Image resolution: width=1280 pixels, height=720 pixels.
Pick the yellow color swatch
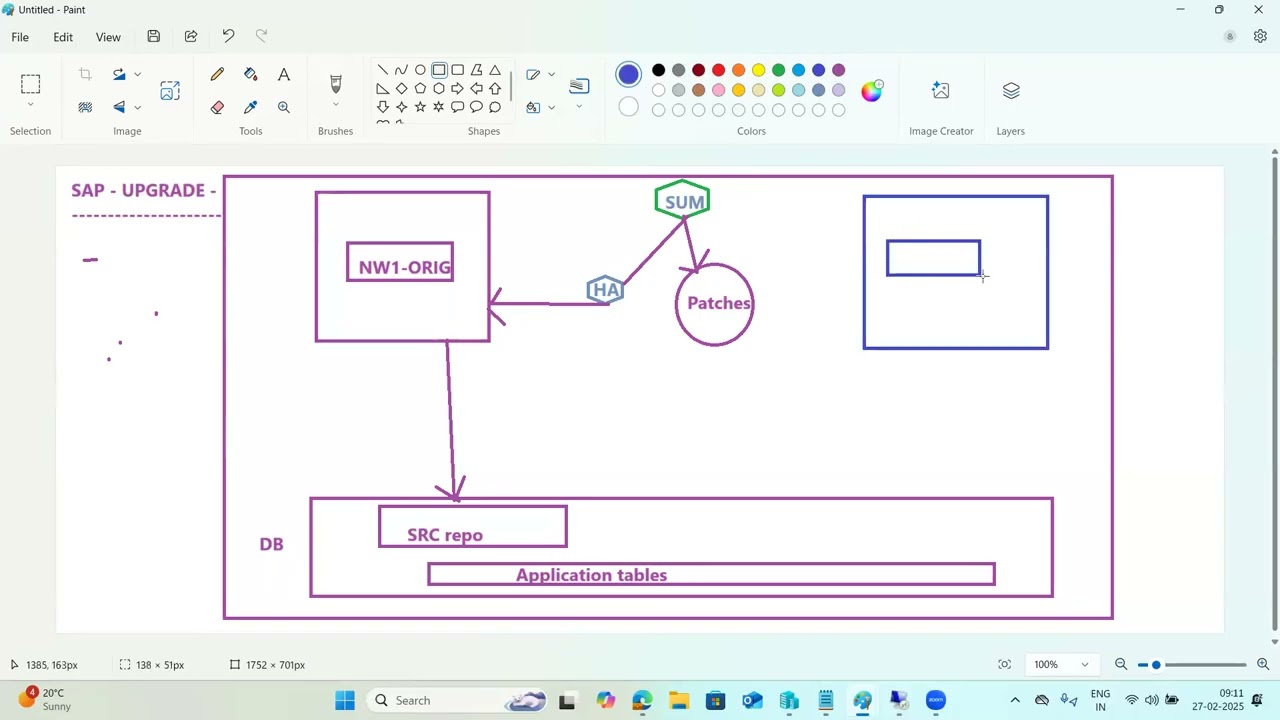[x=758, y=70]
